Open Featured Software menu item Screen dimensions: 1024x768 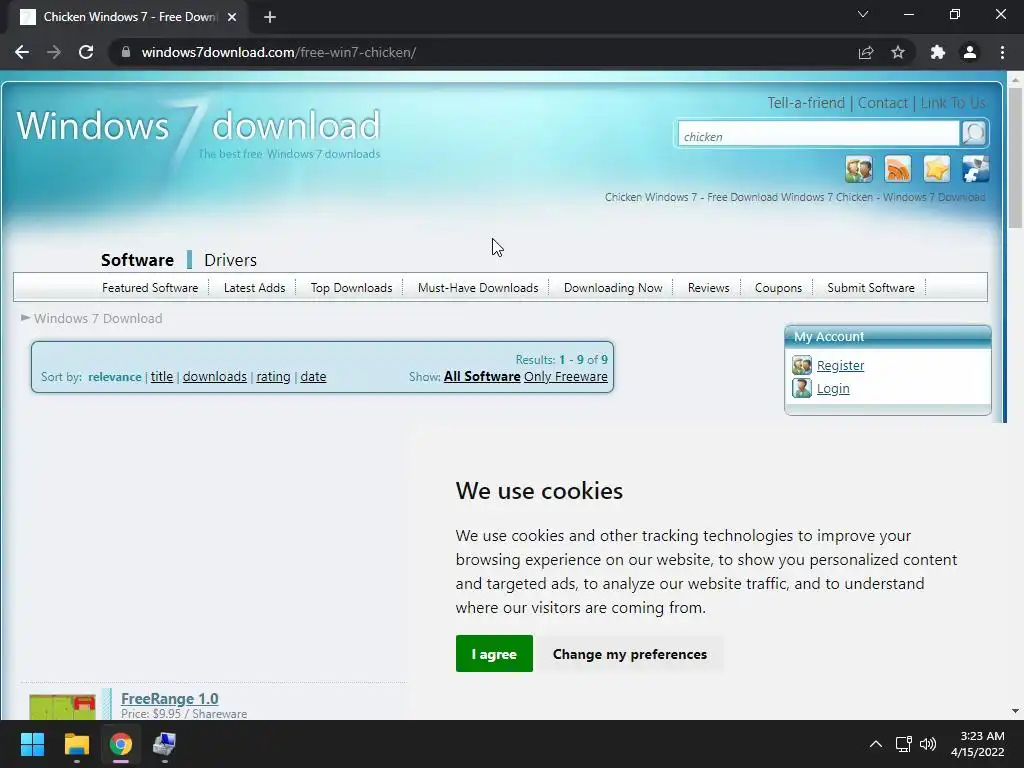tap(150, 288)
